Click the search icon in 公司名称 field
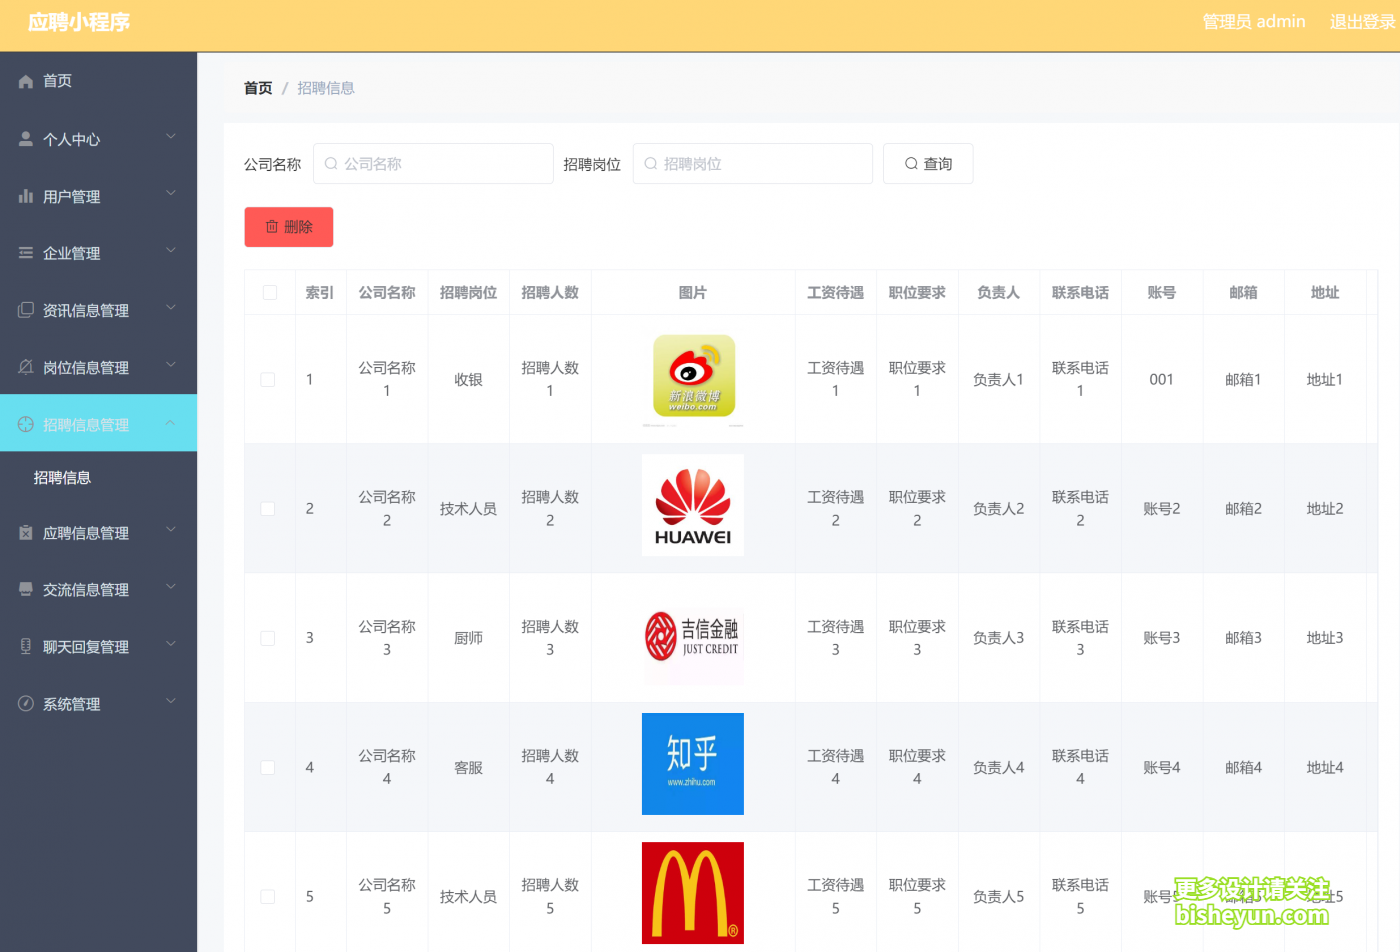The width and height of the screenshot is (1400, 952). (331, 164)
